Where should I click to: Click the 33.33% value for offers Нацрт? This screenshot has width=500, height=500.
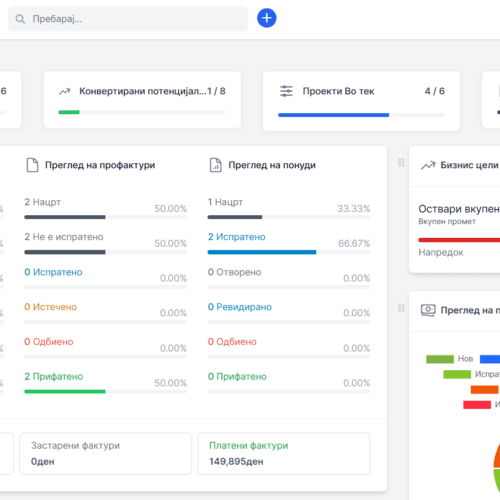pos(354,209)
